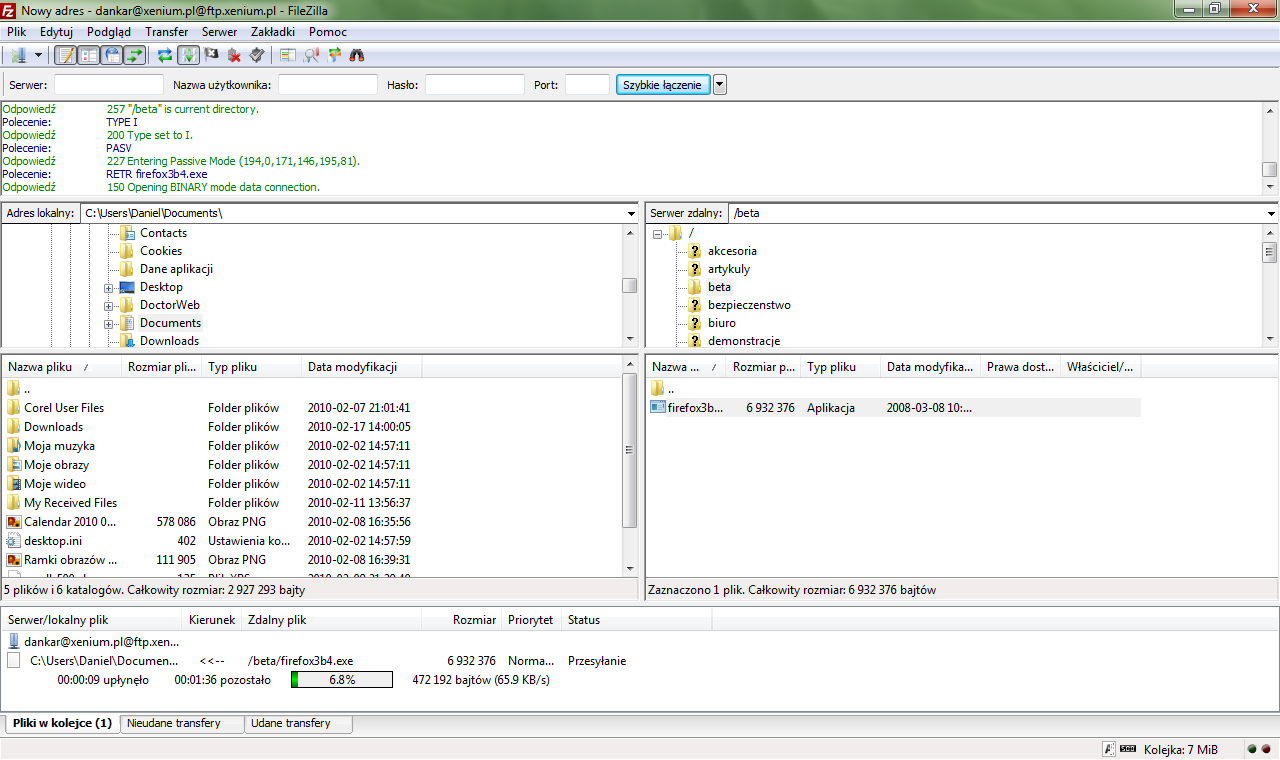1280x760 pixels.
Task: Toggle synchronized browsing icon
Action: click(334, 55)
